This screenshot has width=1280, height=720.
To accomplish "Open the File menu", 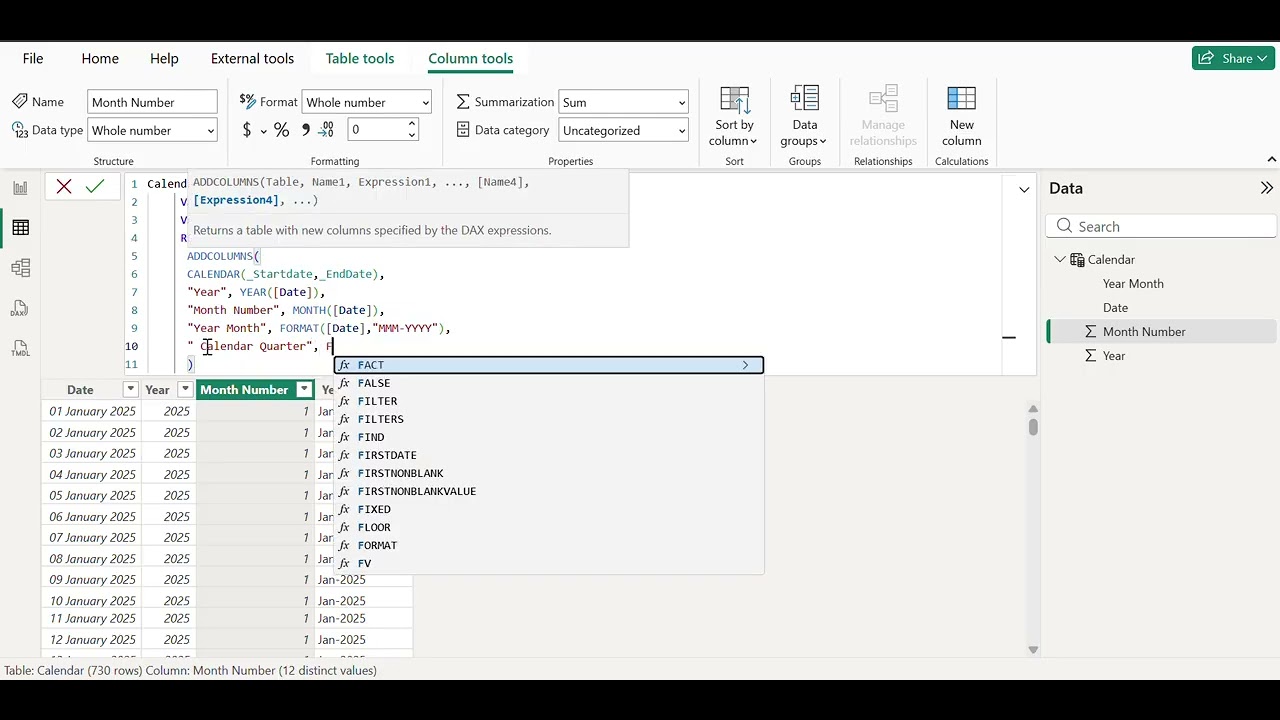I will [x=33, y=58].
